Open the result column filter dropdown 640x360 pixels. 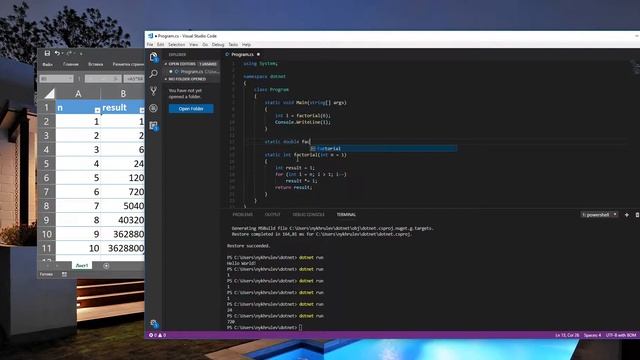point(142,110)
